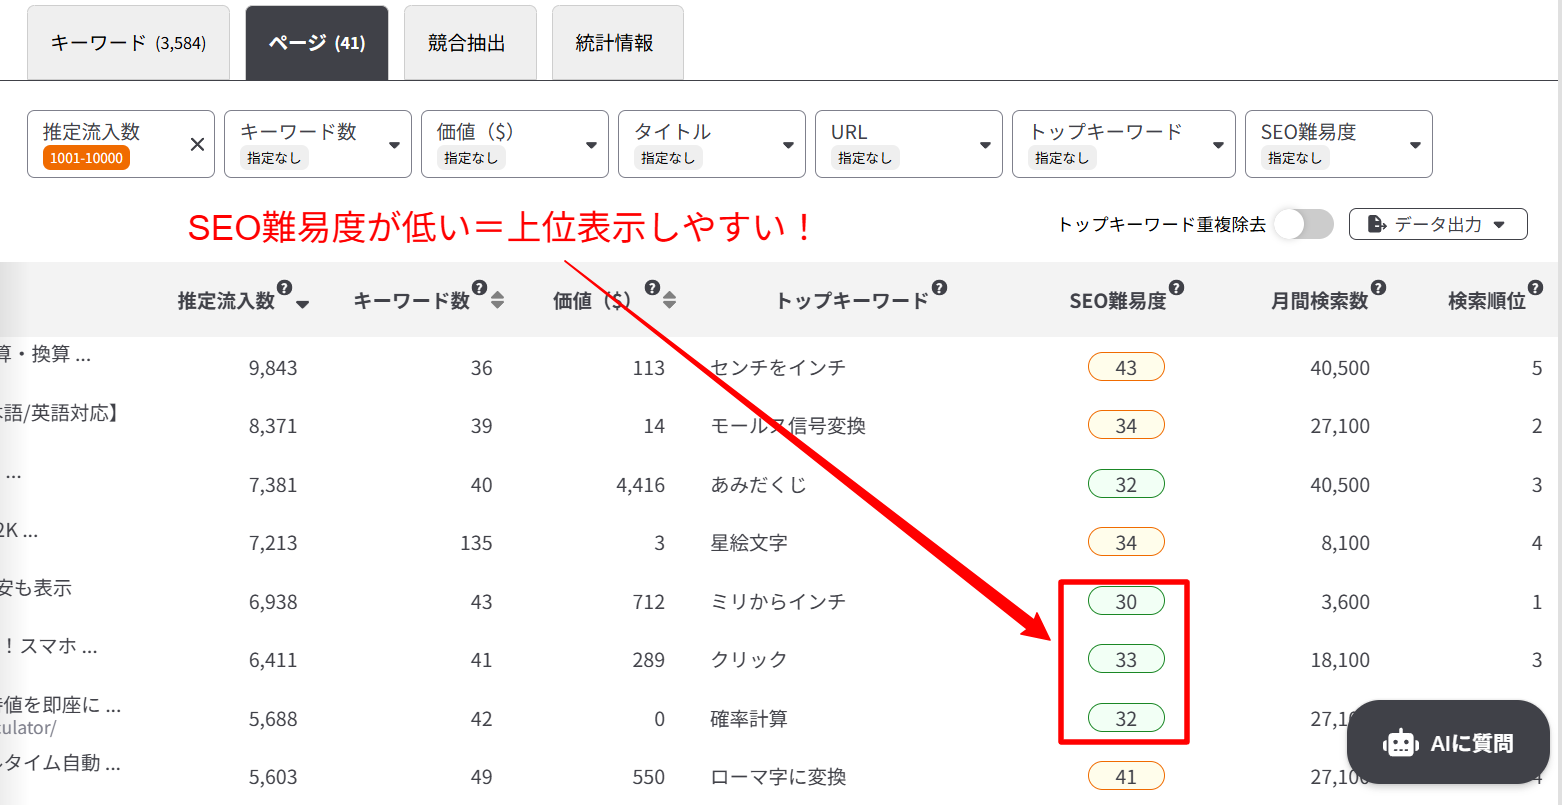
Task: Click the データ出力 export button
Action: coord(1437,224)
